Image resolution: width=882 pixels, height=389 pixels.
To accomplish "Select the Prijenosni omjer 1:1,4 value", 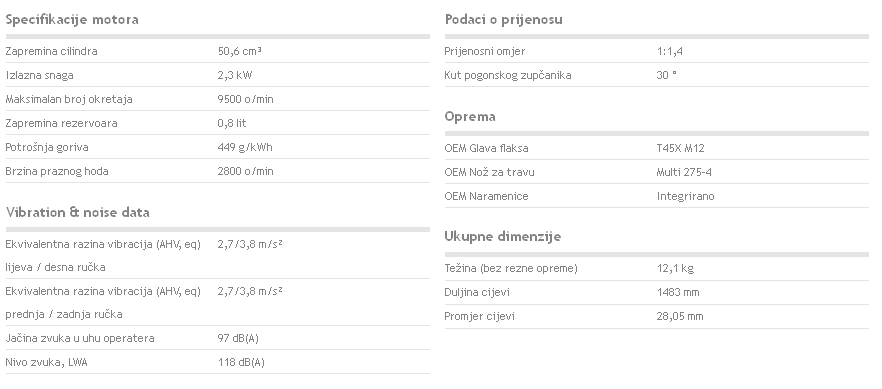I will (669, 51).
